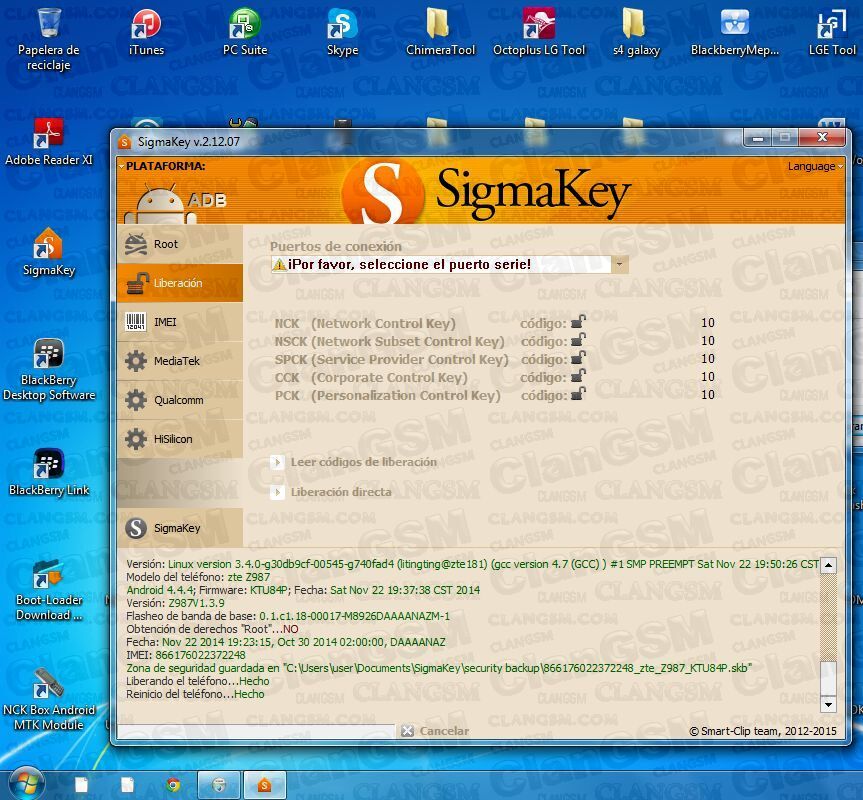Select the Octoplus LG Tool desktop icon
Viewport: 863px width, 800px height.
tap(539, 33)
